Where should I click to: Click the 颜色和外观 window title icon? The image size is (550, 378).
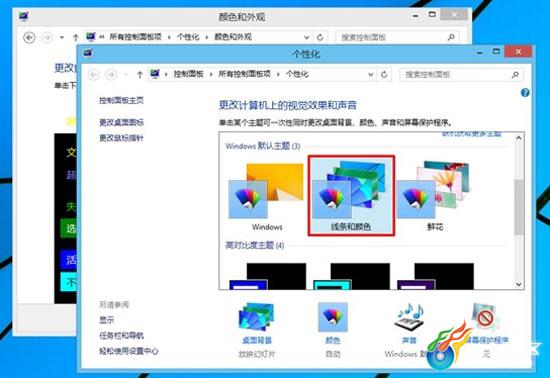coord(24,16)
